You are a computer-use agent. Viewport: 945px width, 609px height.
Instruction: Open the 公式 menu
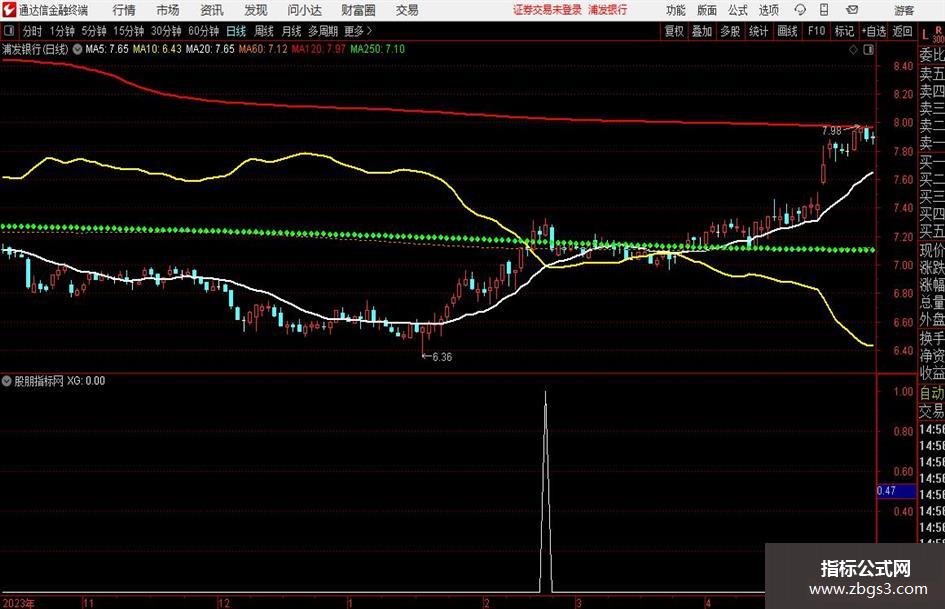click(737, 10)
